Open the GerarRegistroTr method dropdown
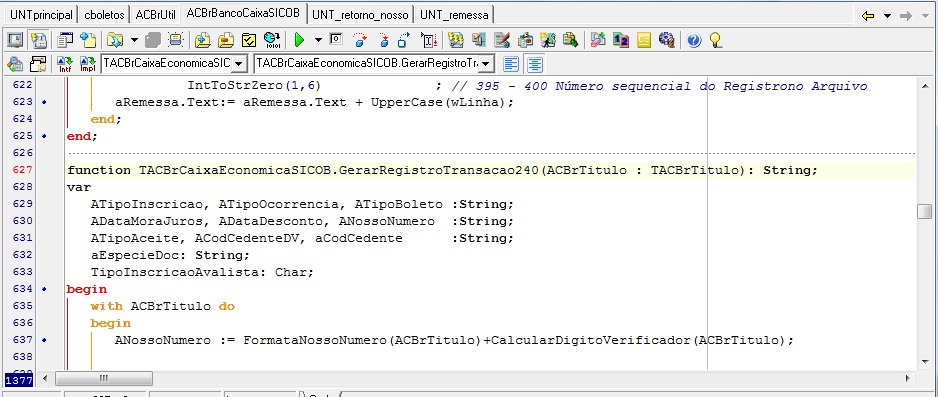Image resolution: width=938 pixels, height=397 pixels. (x=486, y=63)
